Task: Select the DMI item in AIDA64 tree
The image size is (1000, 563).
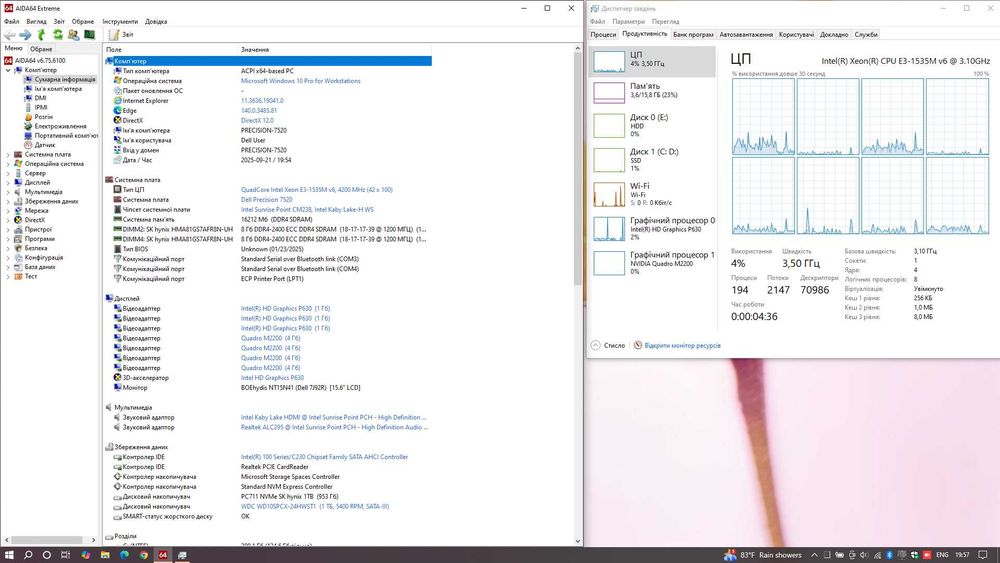Action: point(40,98)
